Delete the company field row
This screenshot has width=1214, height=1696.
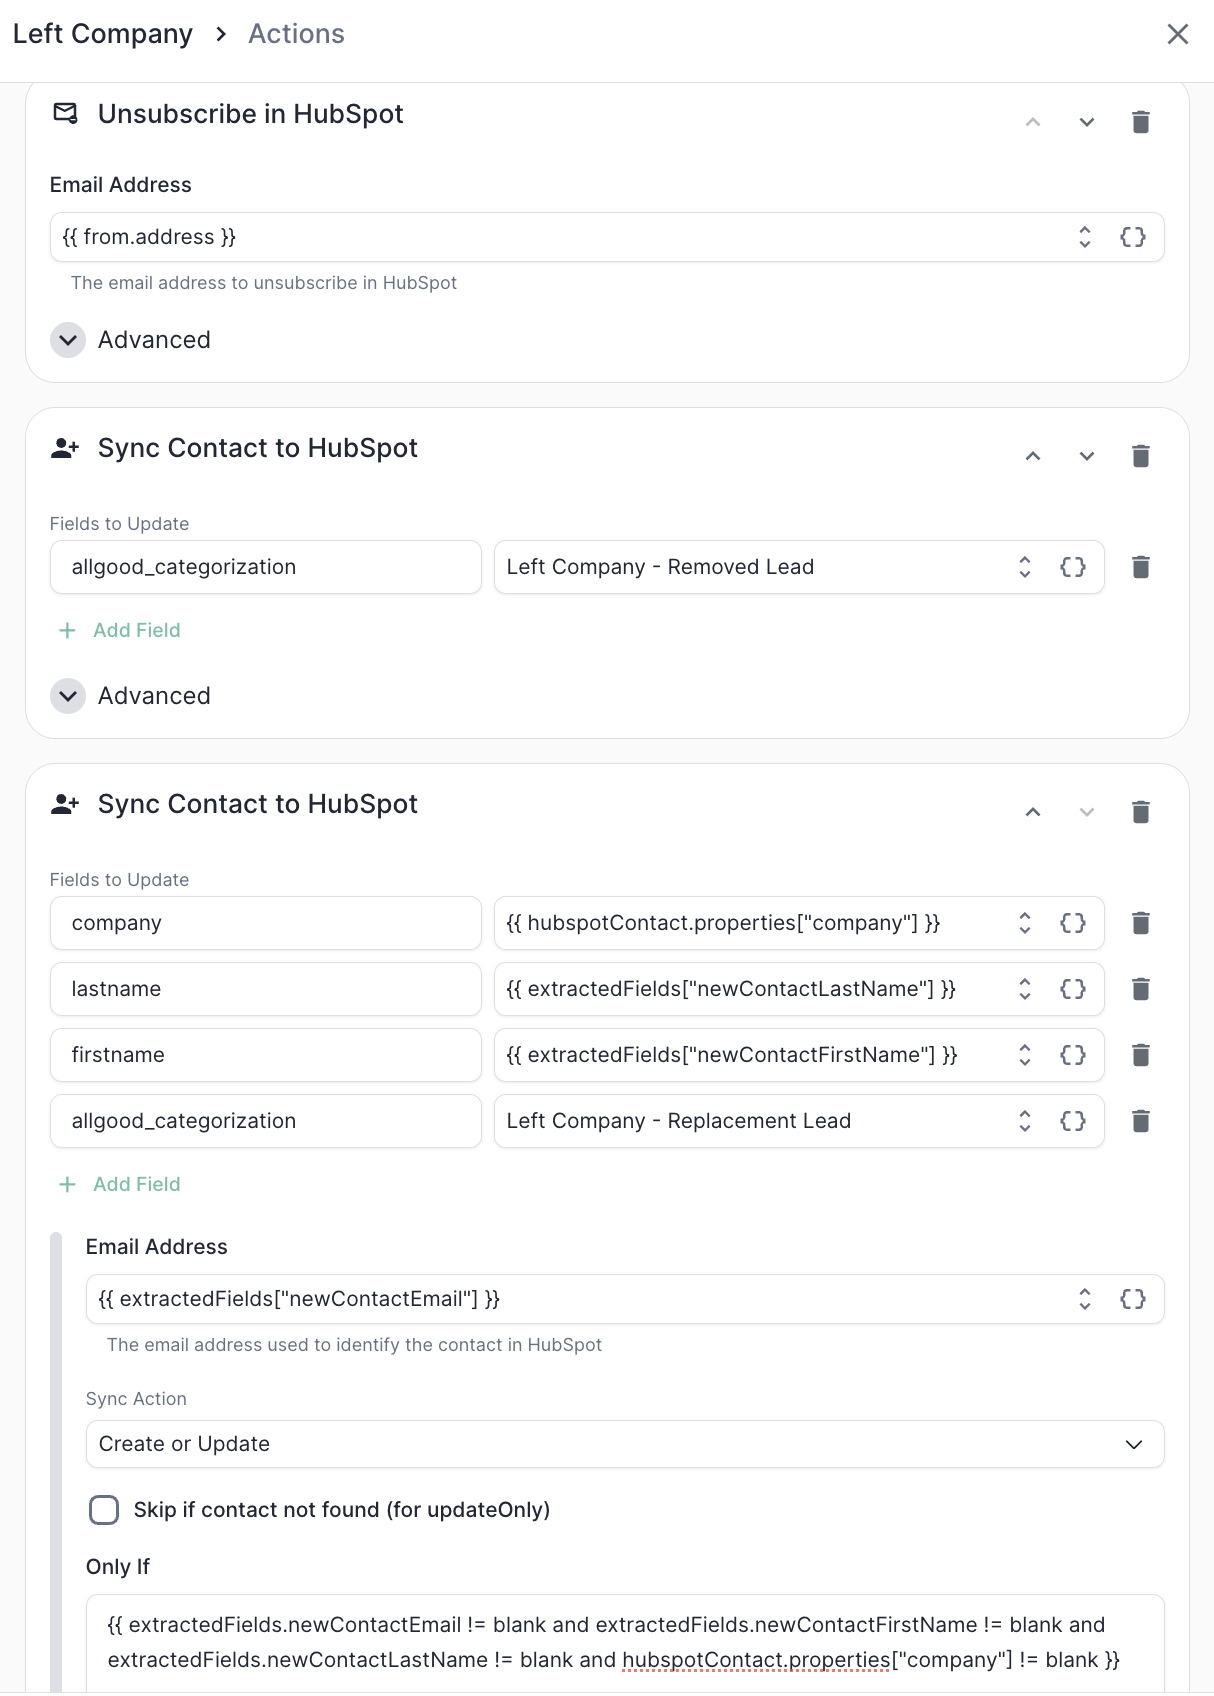(1140, 923)
